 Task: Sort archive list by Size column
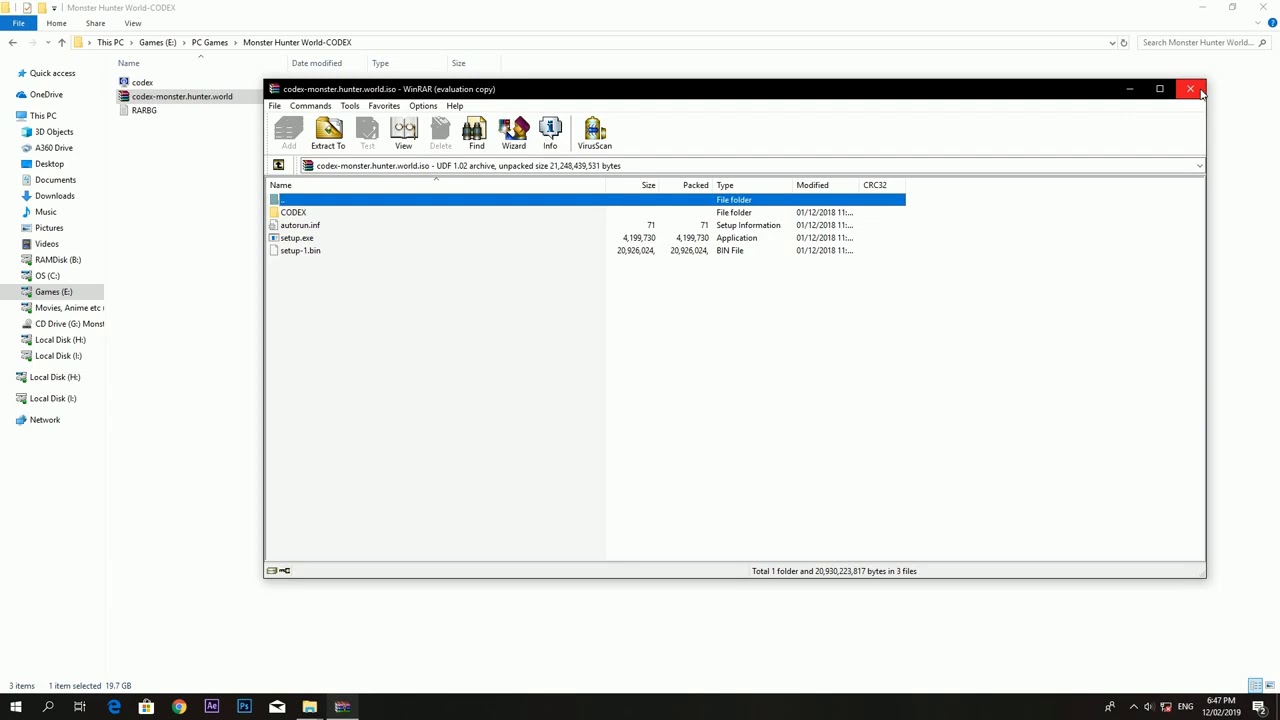[632, 185]
